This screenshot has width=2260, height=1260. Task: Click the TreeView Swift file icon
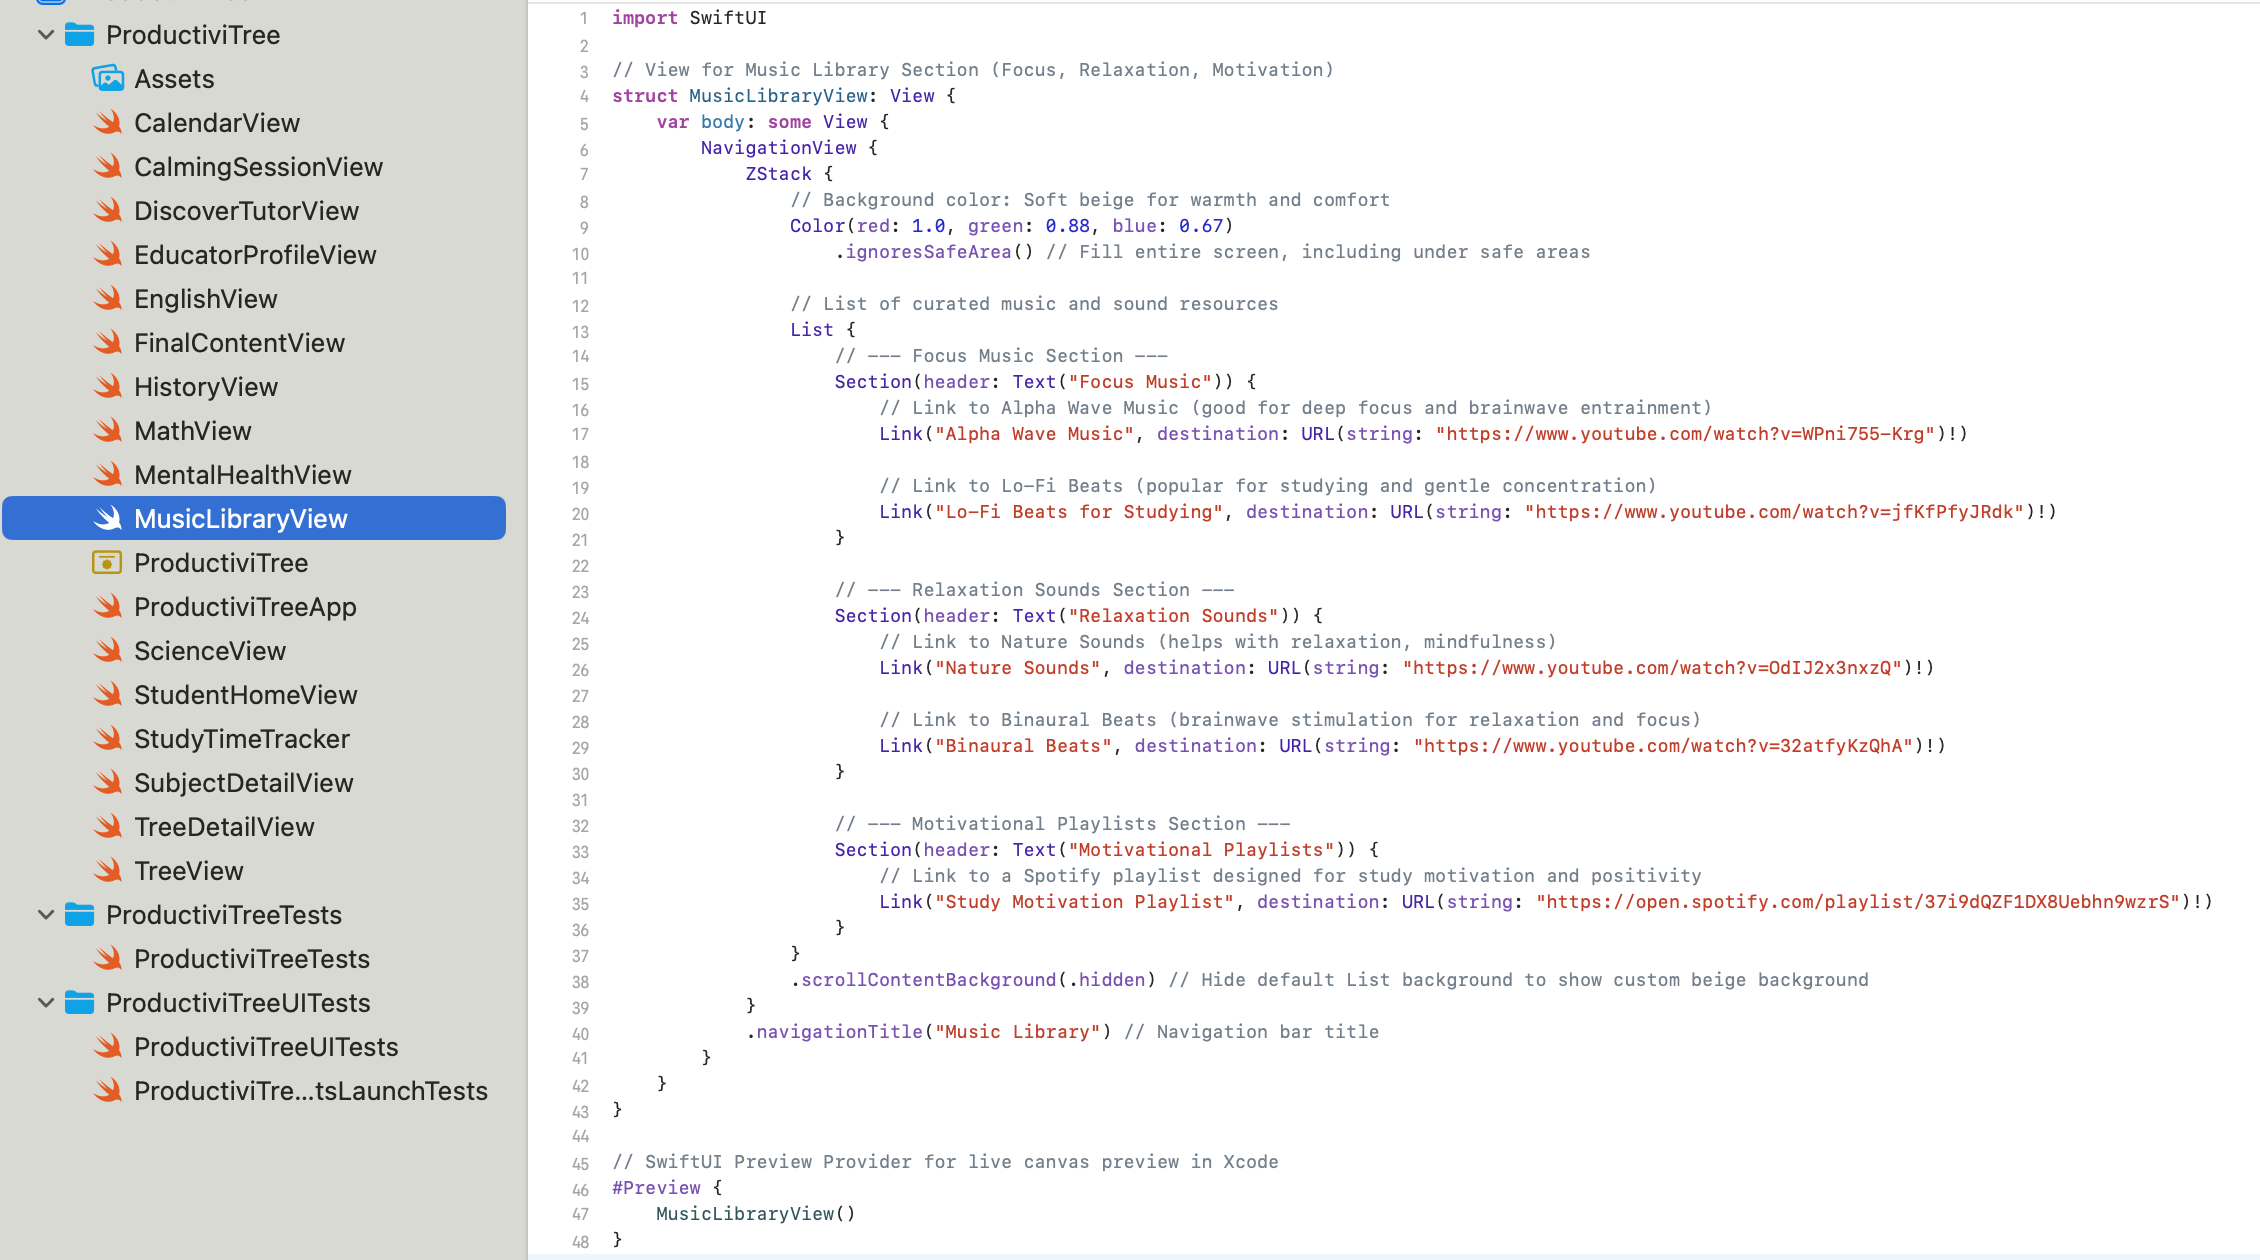[x=108, y=870]
